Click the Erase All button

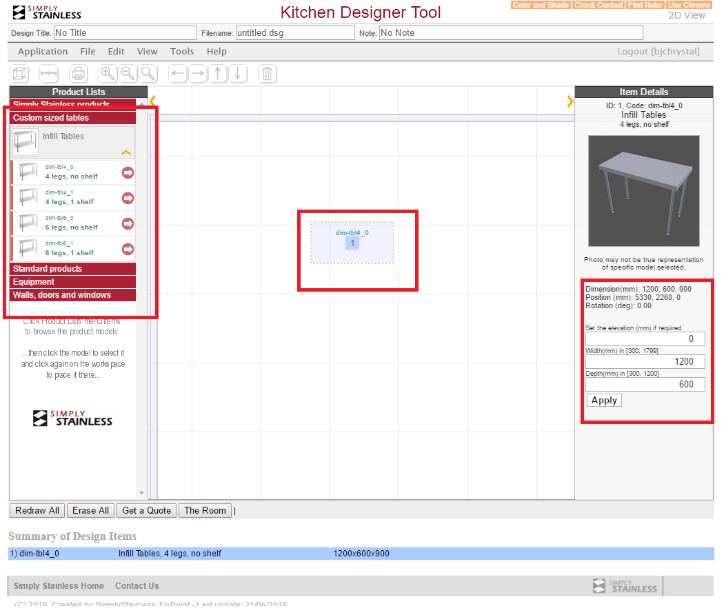pos(91,510)
